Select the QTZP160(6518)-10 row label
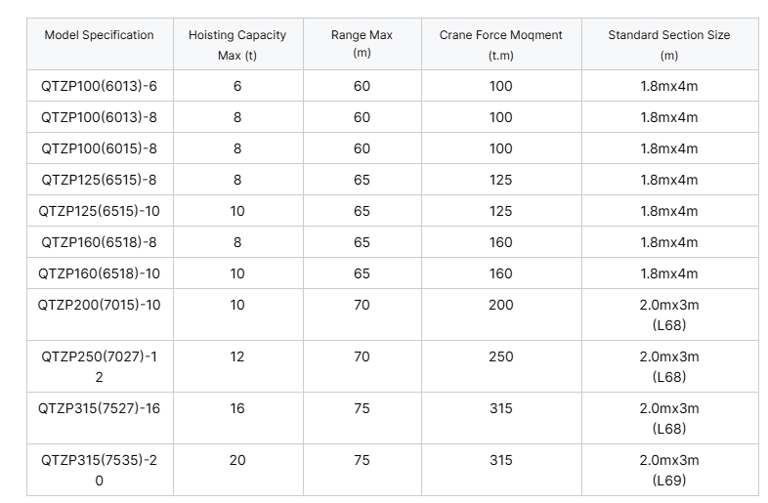The height and width of the screenshot is (503, 768). pyautogui.click(x=99, y=273)
